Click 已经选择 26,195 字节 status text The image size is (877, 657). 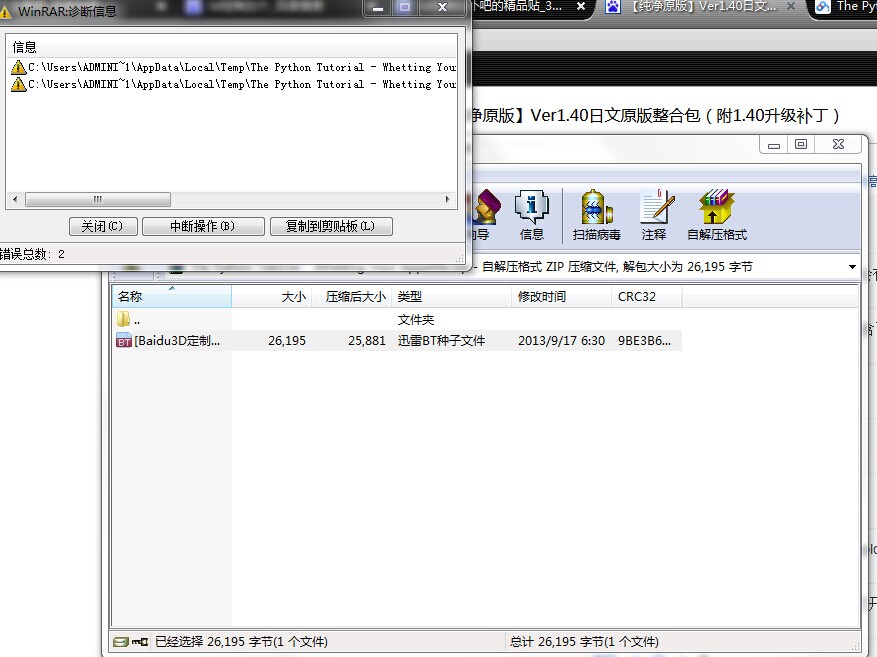[241, 642]
